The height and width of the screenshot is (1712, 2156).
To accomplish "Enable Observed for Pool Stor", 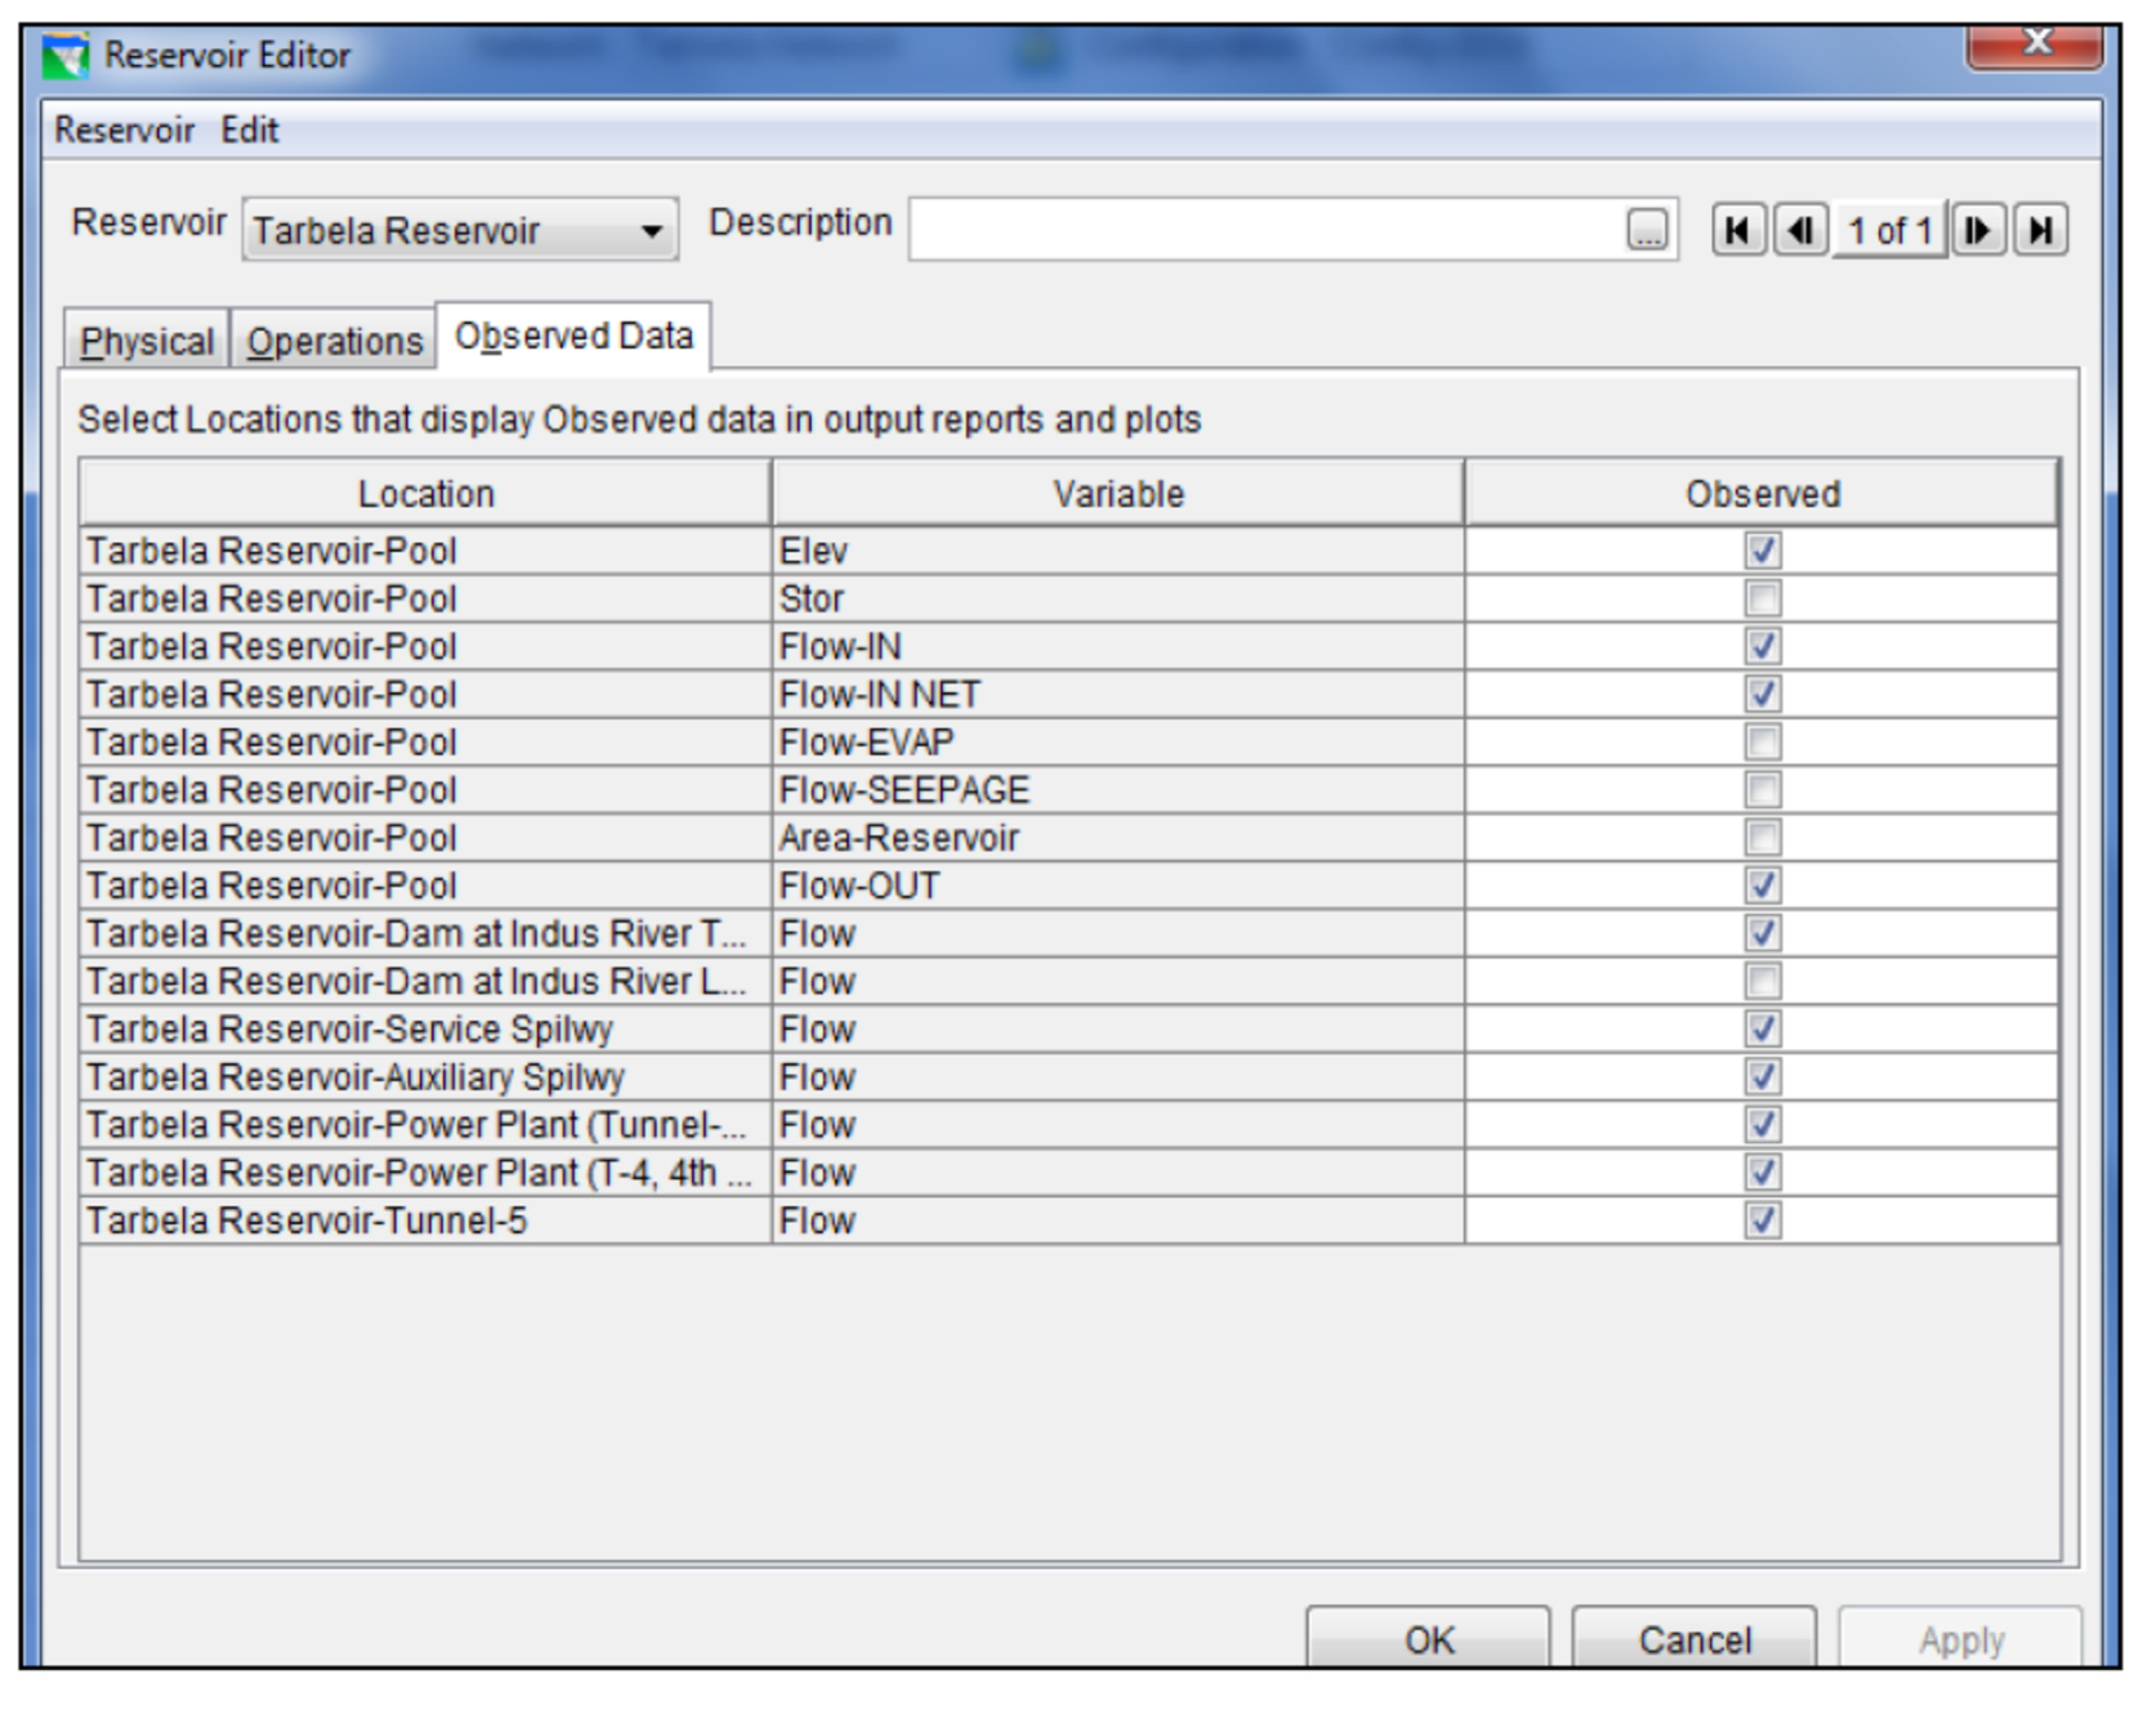I will [x=1762, y=598].
